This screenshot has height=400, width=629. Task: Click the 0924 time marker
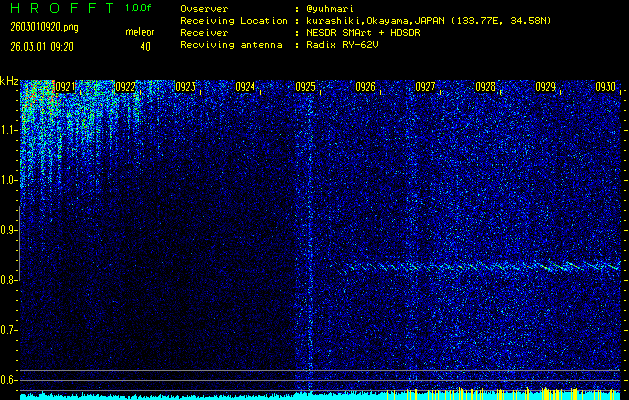[245, 87]
